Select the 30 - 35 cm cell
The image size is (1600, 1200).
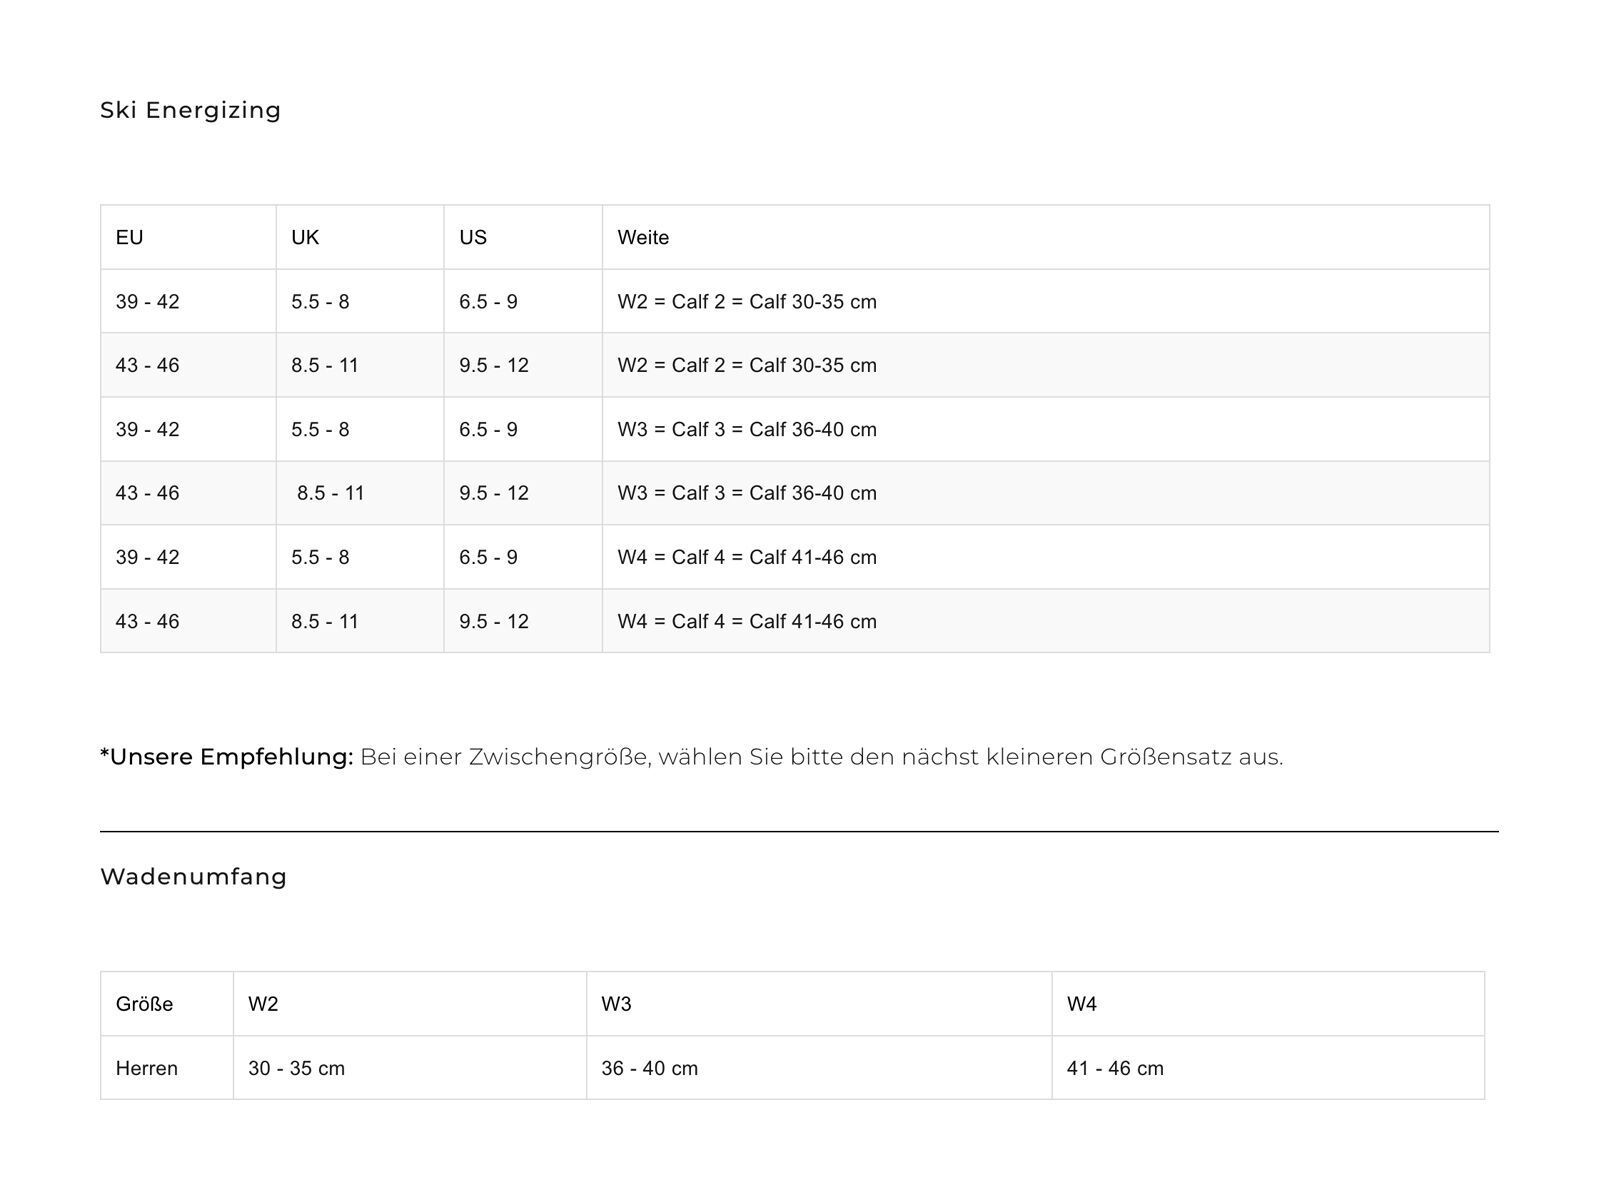[x=296, y=1068]
